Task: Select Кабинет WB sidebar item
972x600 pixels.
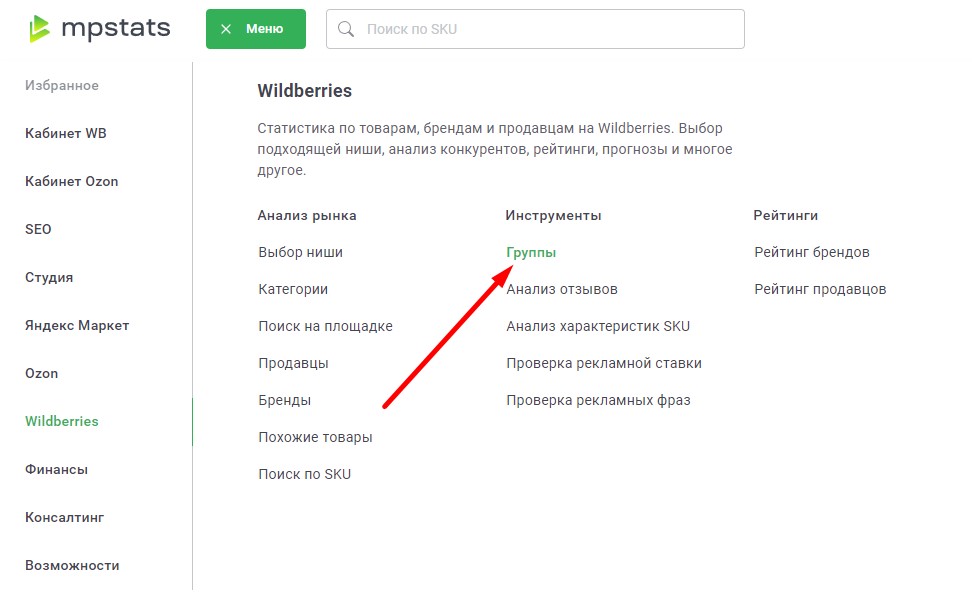Action: click(66, 134)
